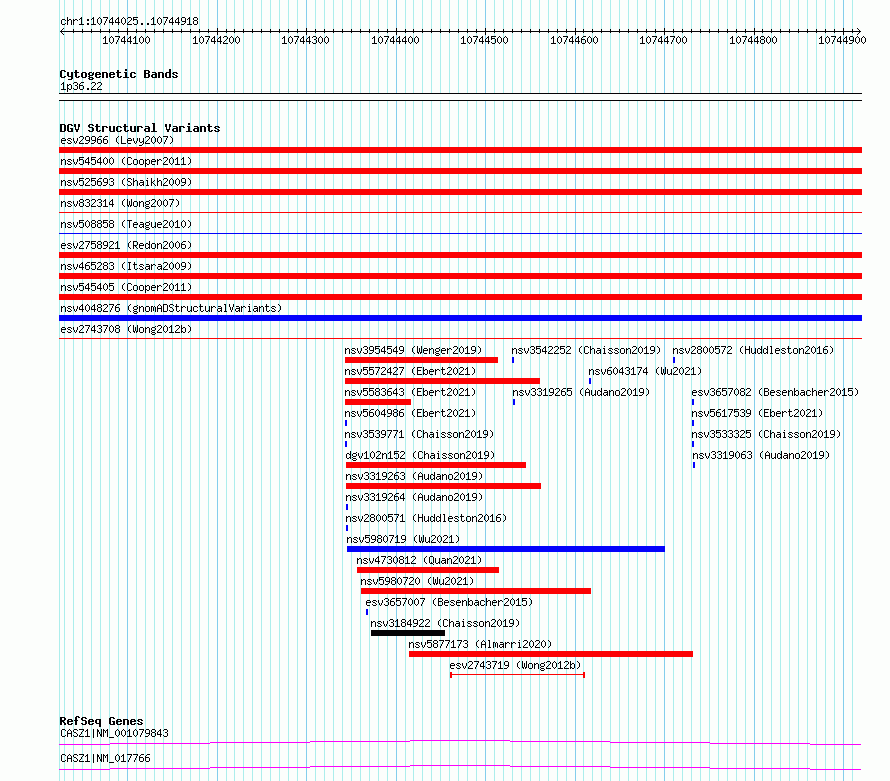
Task: Click nsv5980719 (Wu2021) label
Action: tap(404, 539)
